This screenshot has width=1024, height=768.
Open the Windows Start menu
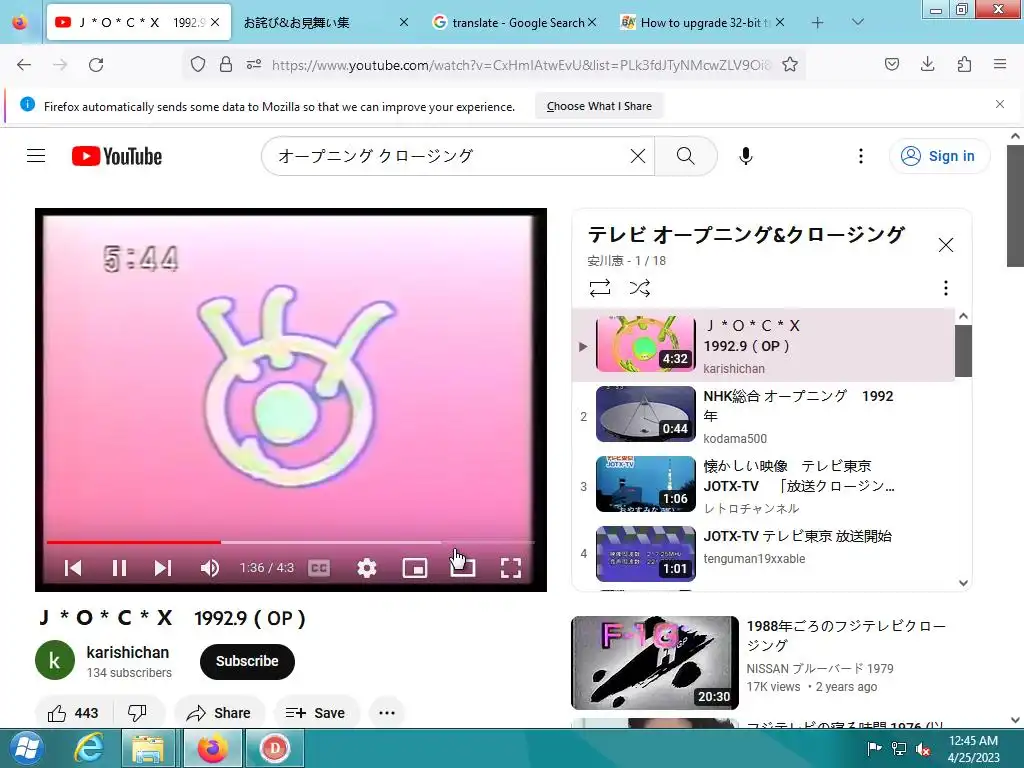26,748
